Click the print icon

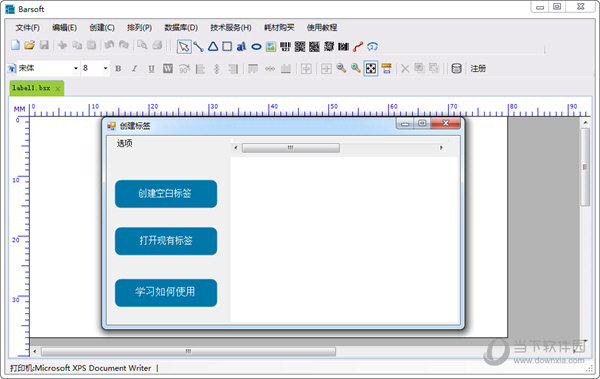(x=157, y=45)
